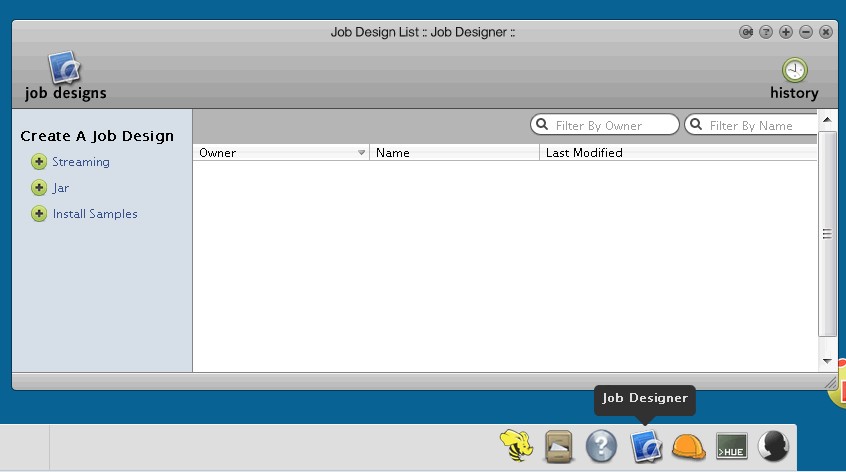Launch Job Designer from the dock
Image resolution: width=846 pixels, height=472 pixels.
click(x=645, y=446)
